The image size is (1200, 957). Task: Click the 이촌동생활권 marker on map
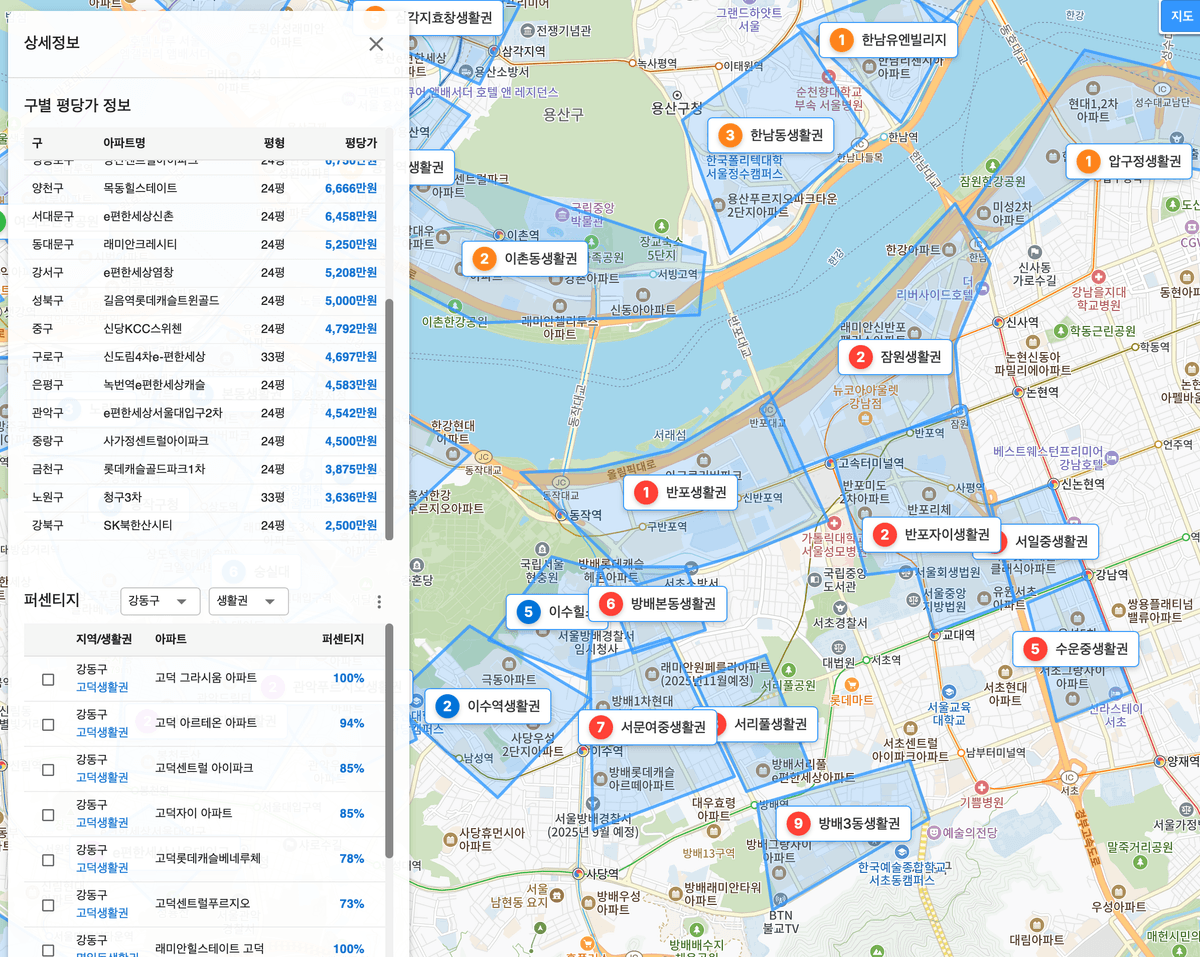point(527,259)
